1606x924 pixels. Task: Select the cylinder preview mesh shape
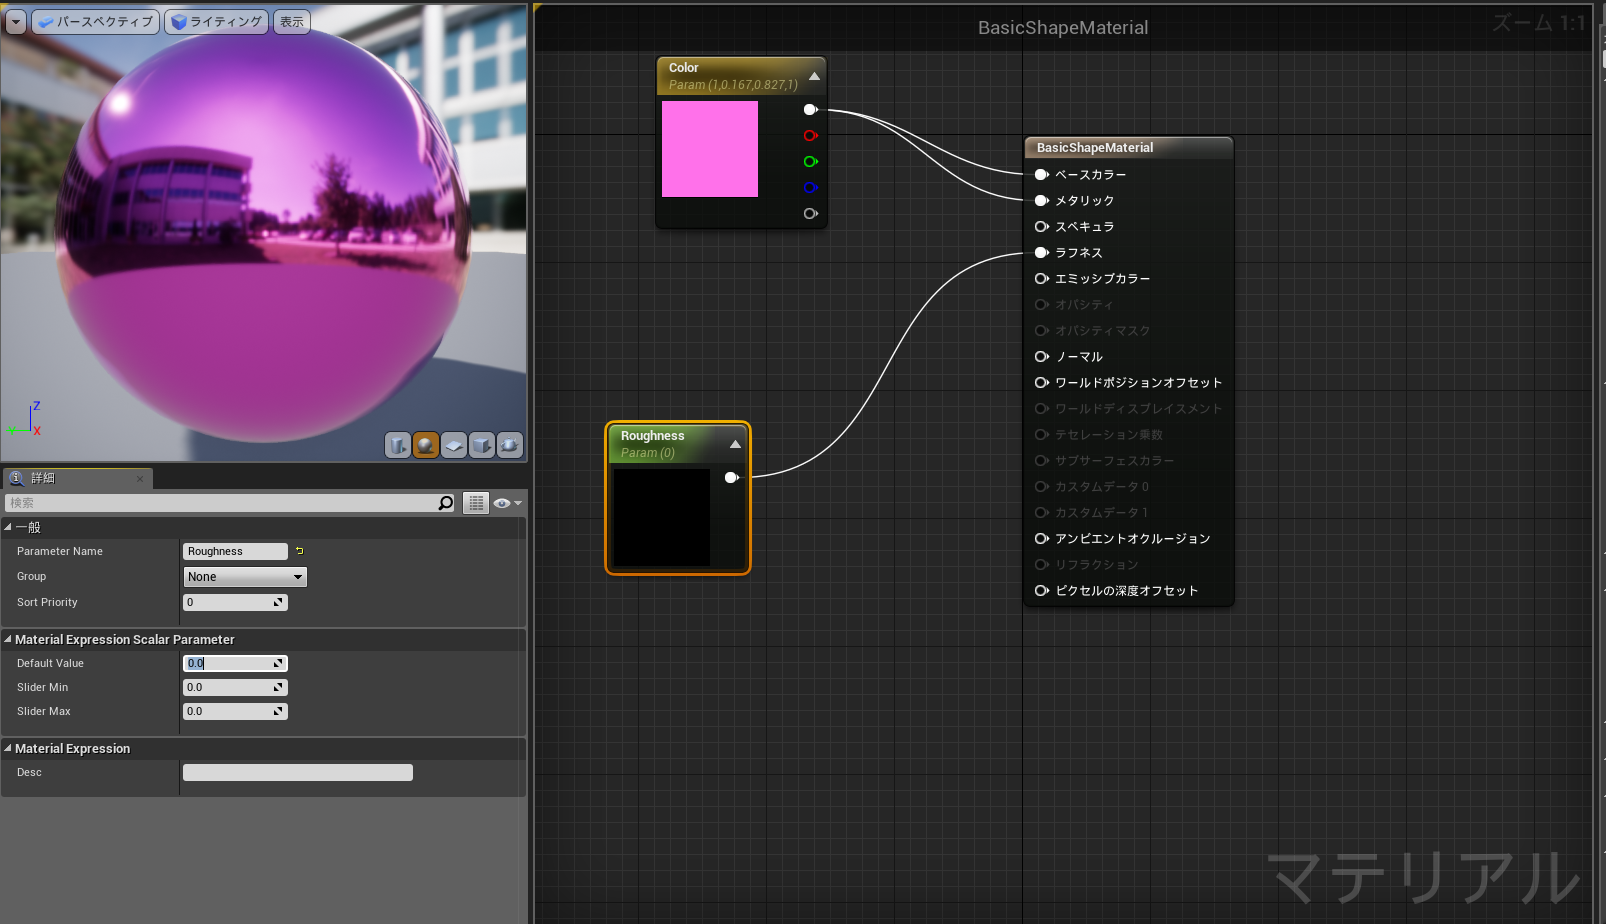tap(397, 444)
